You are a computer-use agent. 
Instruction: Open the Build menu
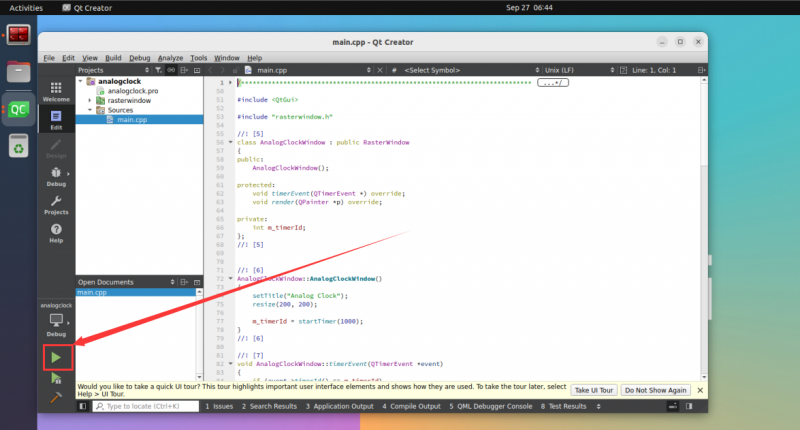[x=113, y=58]
